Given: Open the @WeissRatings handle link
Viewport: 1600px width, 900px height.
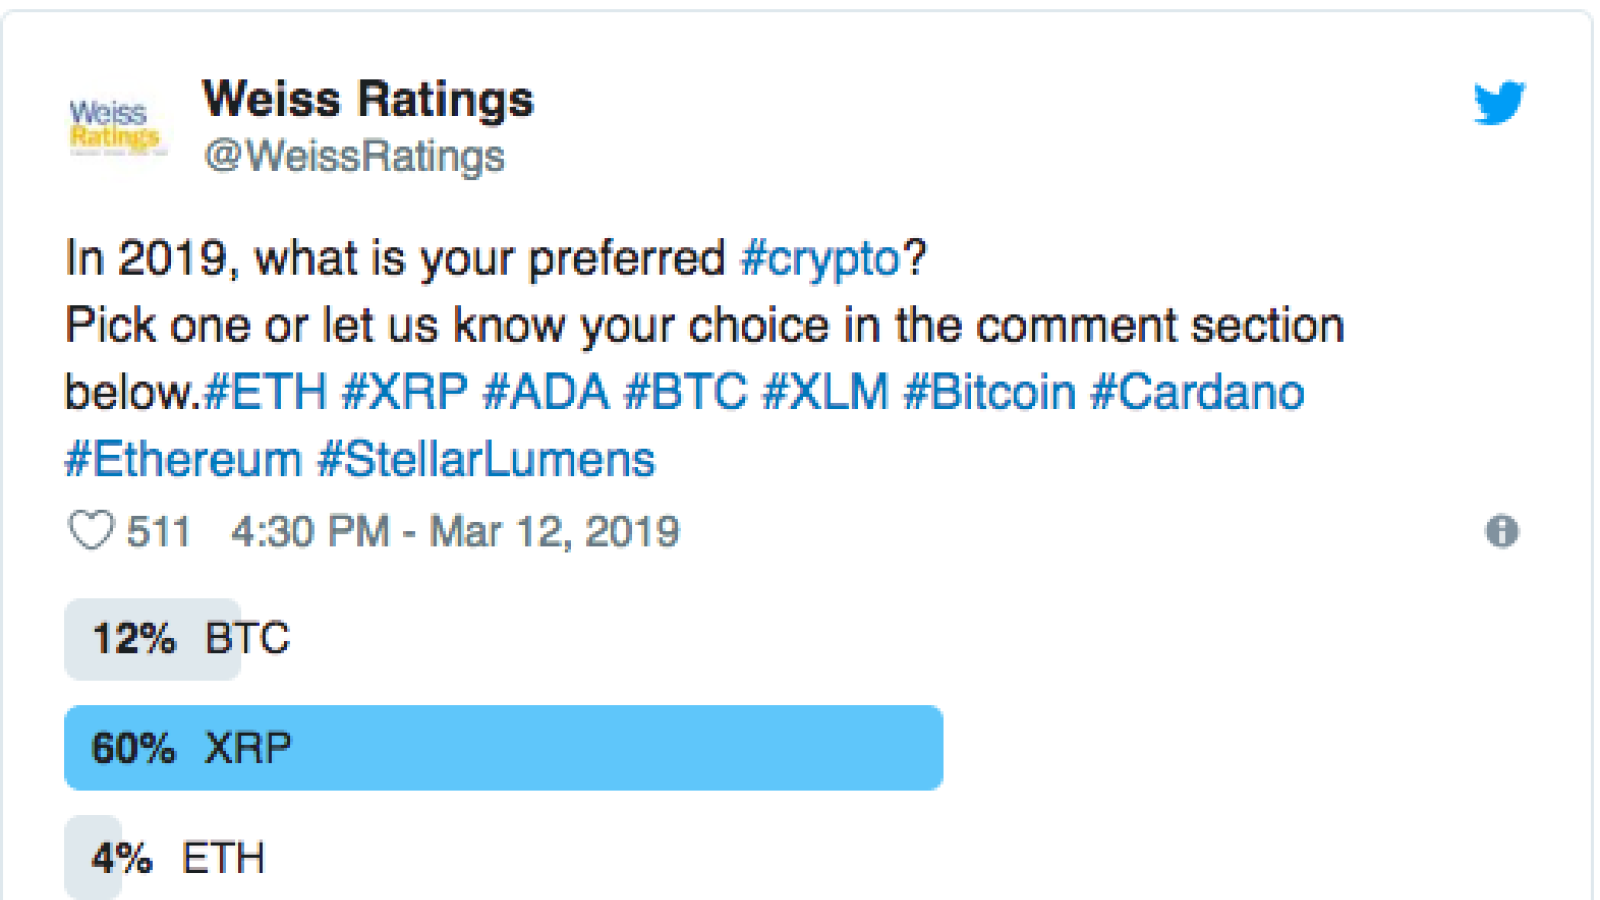Looking at the screenshot, I should (354, 157).
